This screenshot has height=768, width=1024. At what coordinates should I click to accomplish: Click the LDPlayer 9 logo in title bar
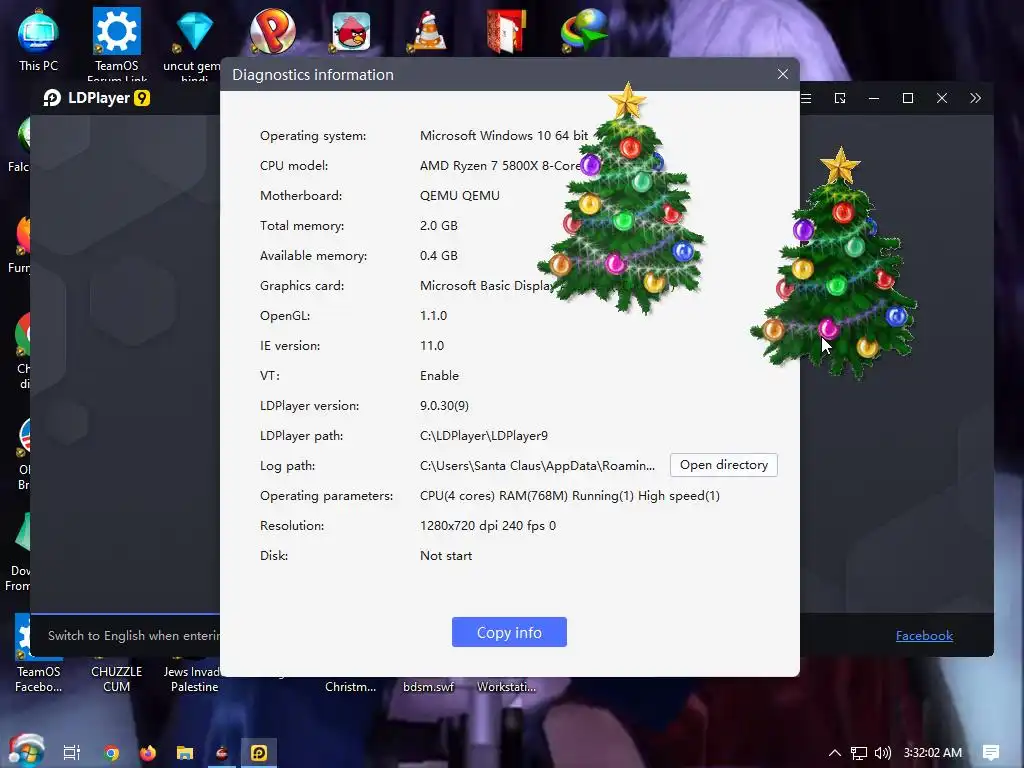click(x=96, y=98)
